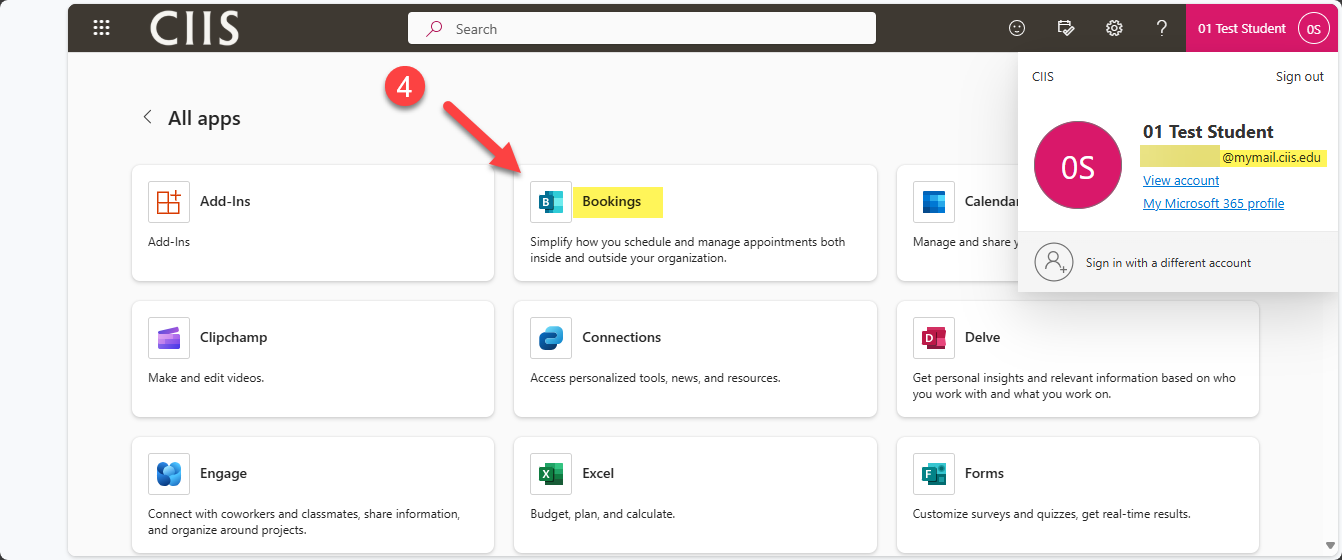Open the notes pencil icon in header
This screenshot has height=560, width=1342.
click(1066, 28)
